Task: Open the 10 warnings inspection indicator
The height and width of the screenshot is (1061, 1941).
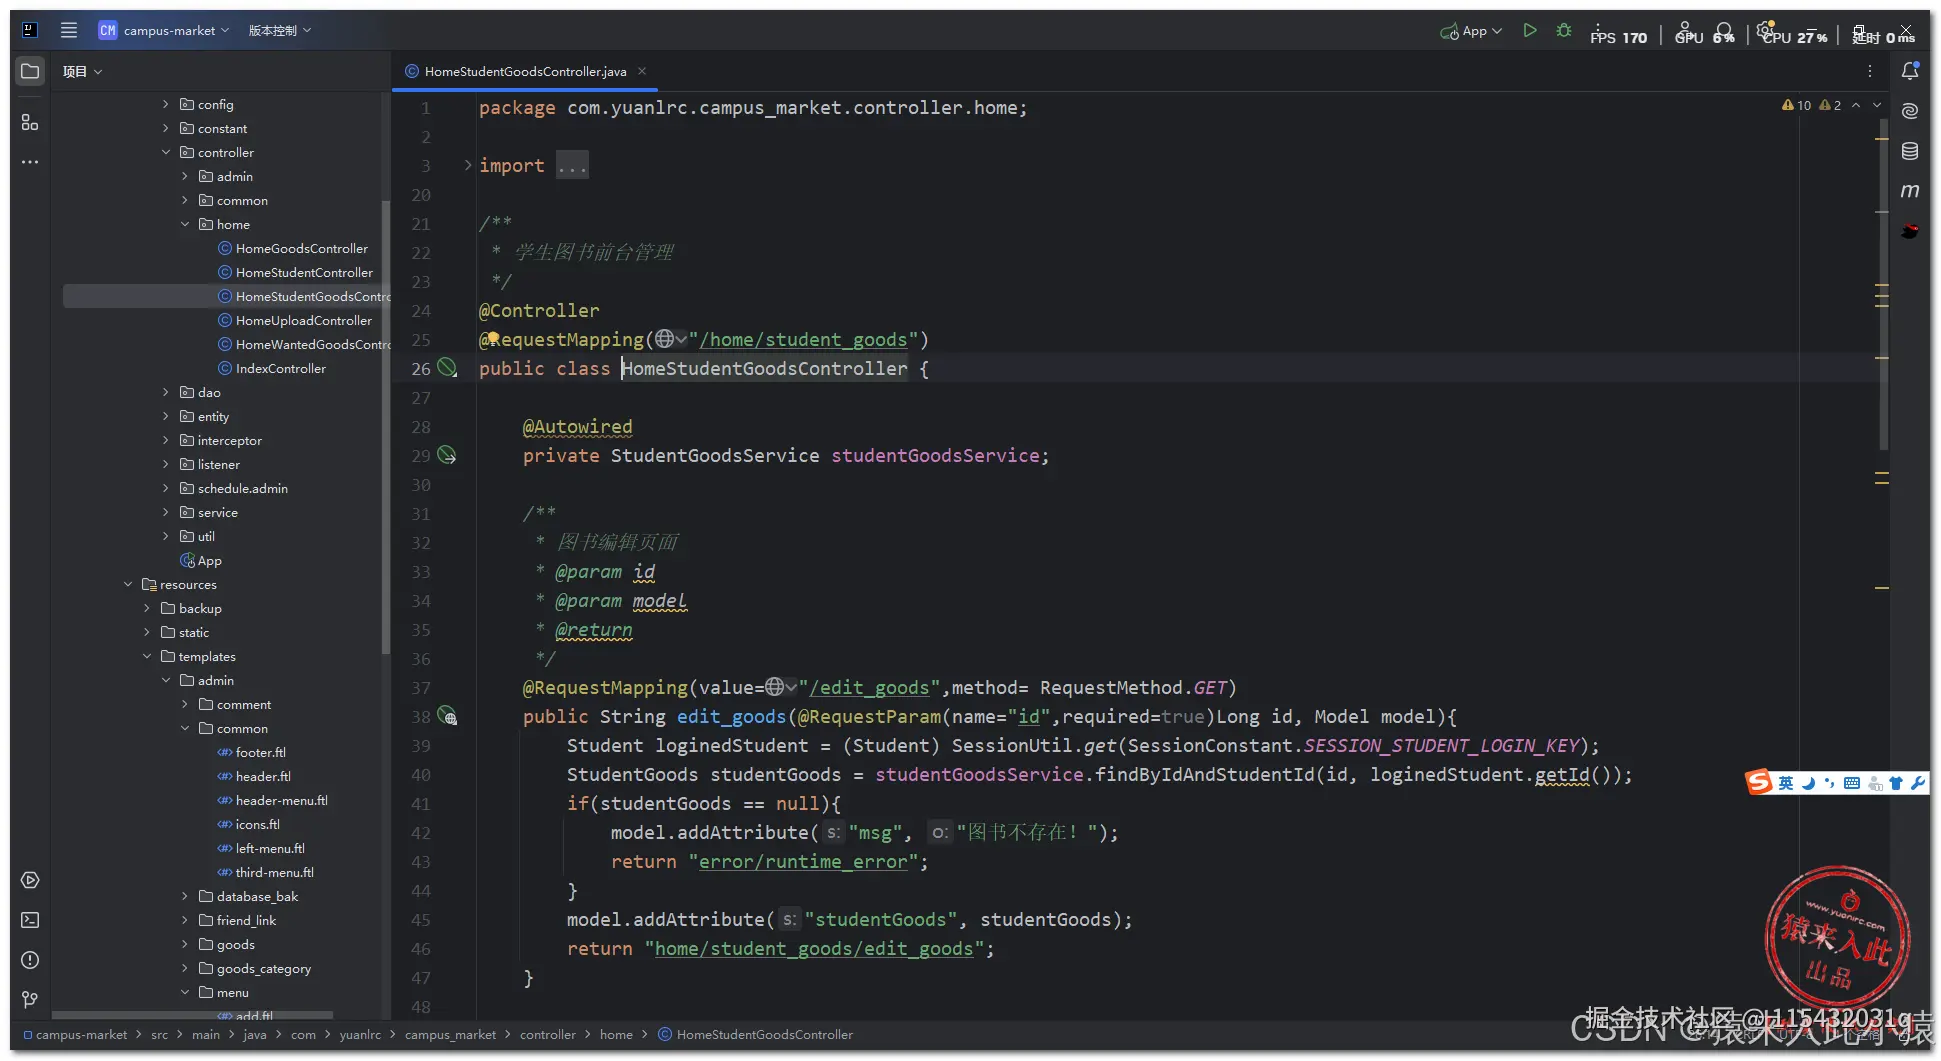Action: pyautogui.click(x=1796, y=105)
